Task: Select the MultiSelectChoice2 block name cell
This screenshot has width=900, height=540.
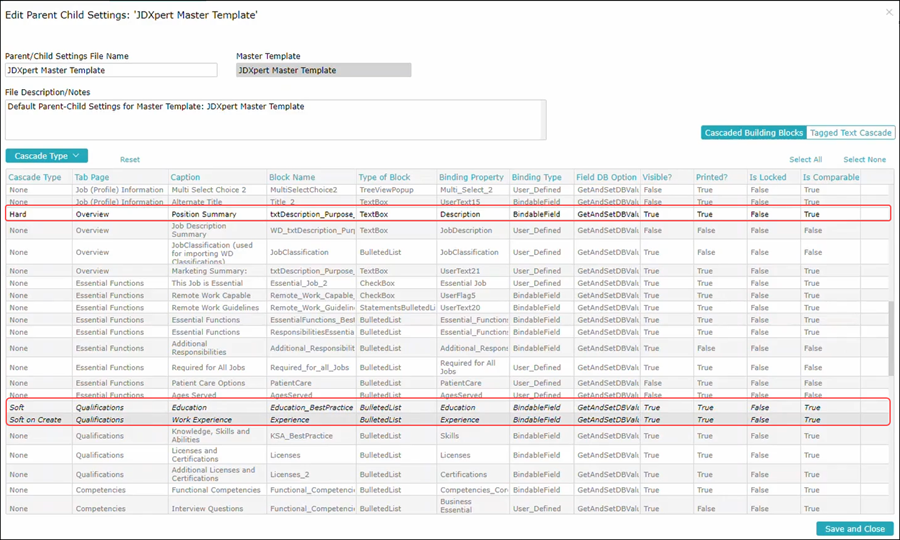Action: [x=304, y=190]
